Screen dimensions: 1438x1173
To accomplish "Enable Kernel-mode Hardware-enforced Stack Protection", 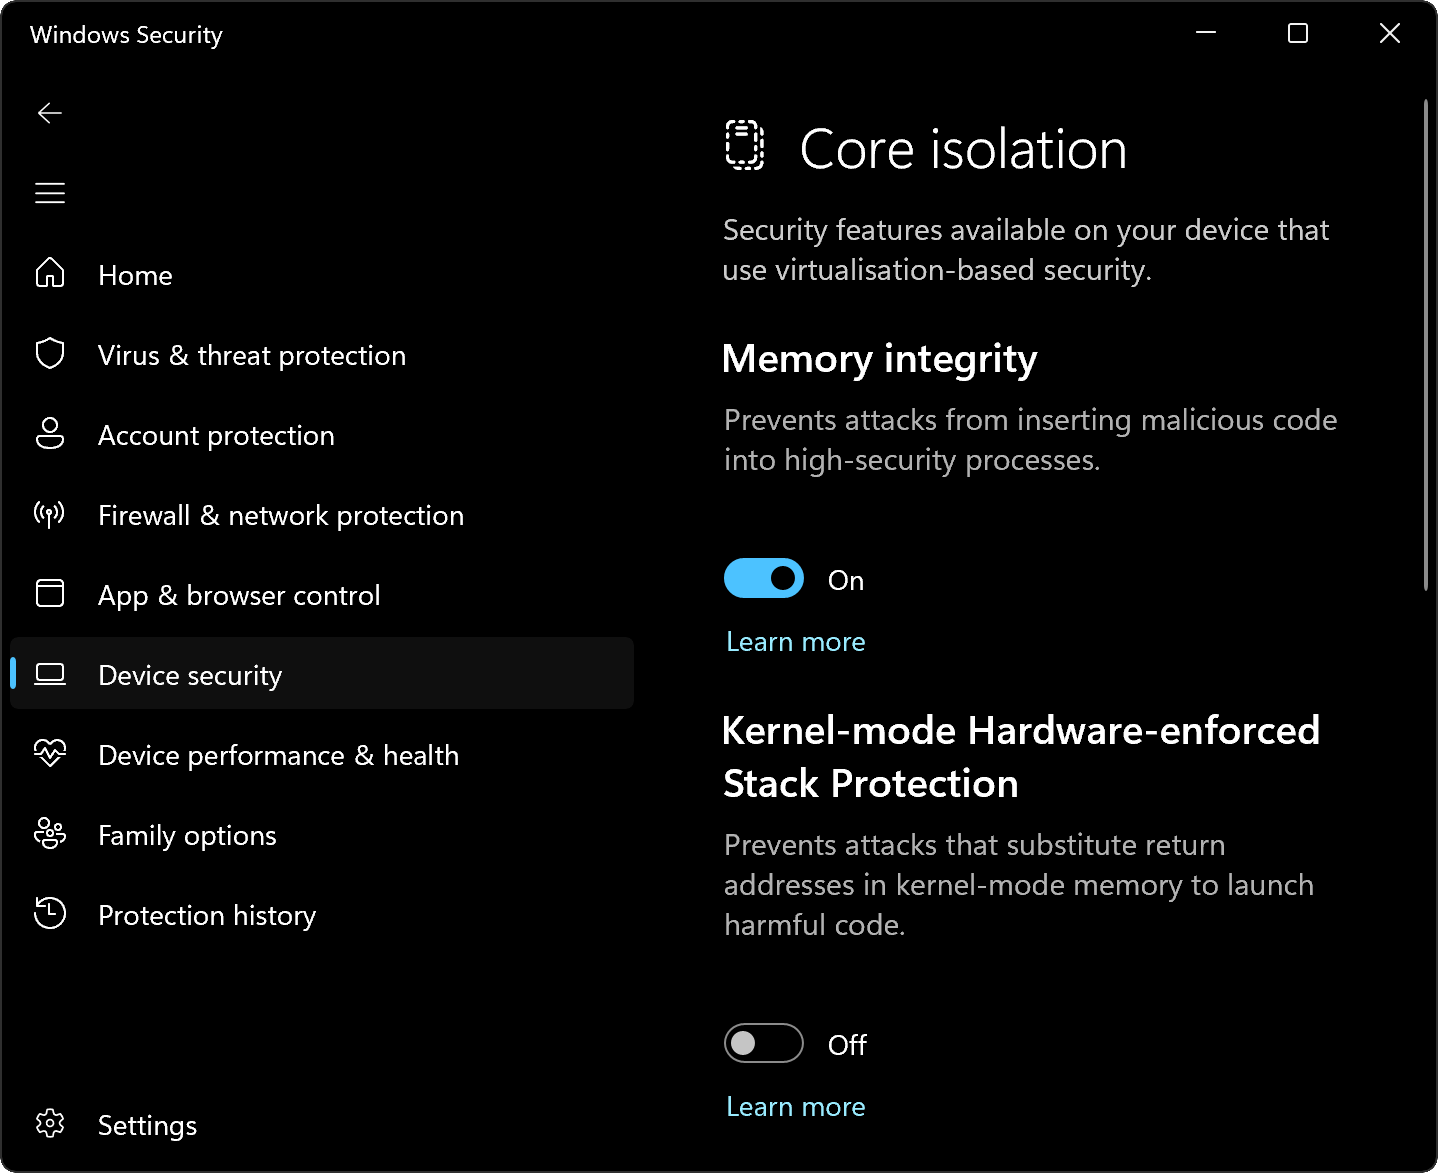I will click(763, 1043).
